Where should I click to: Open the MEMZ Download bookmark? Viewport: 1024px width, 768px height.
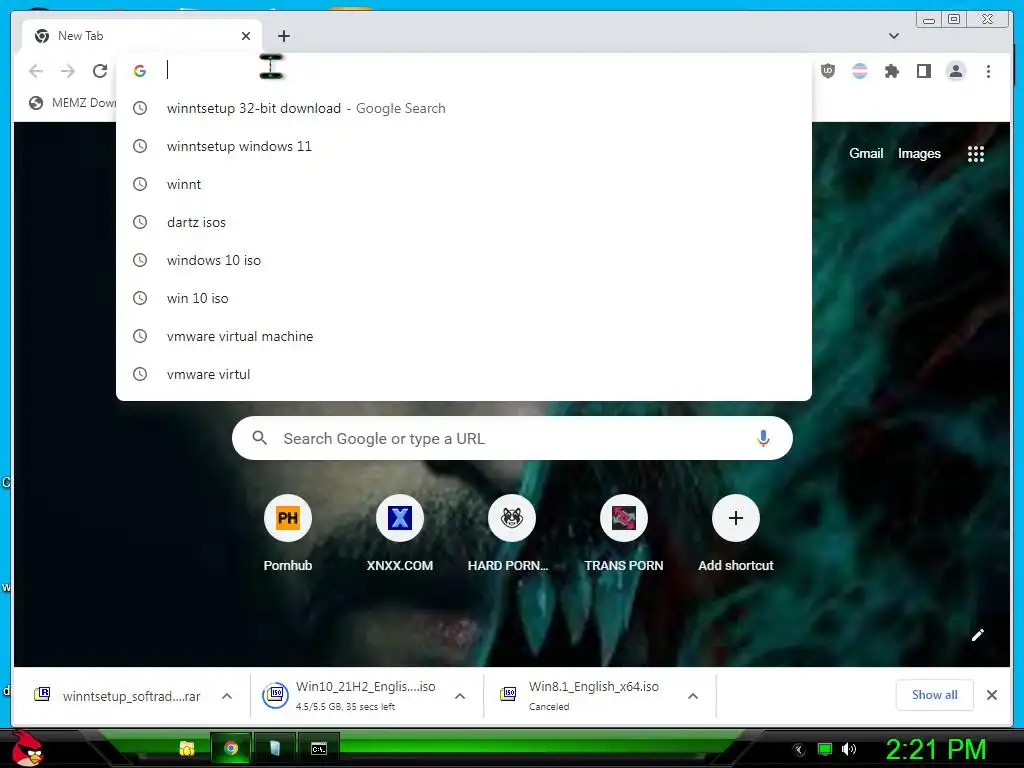72,103
